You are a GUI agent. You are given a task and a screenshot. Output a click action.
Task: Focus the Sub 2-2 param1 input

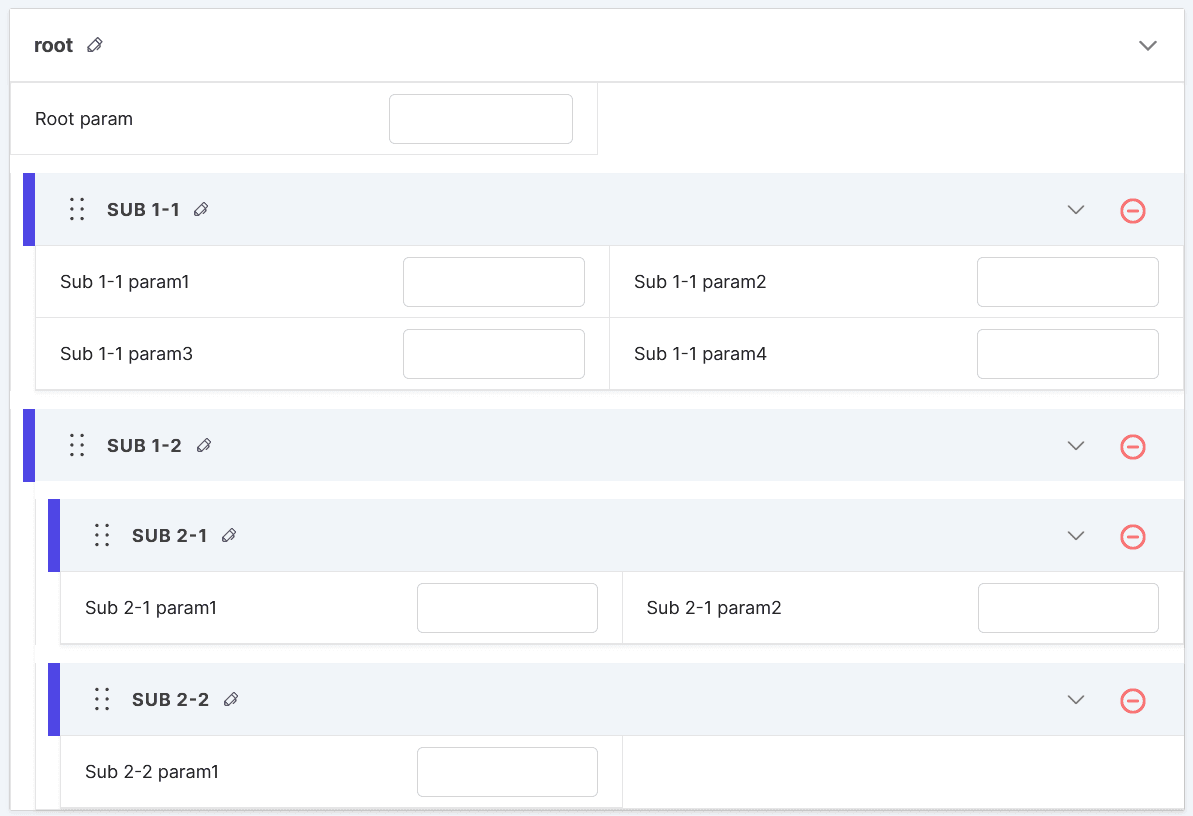(507, 772)
